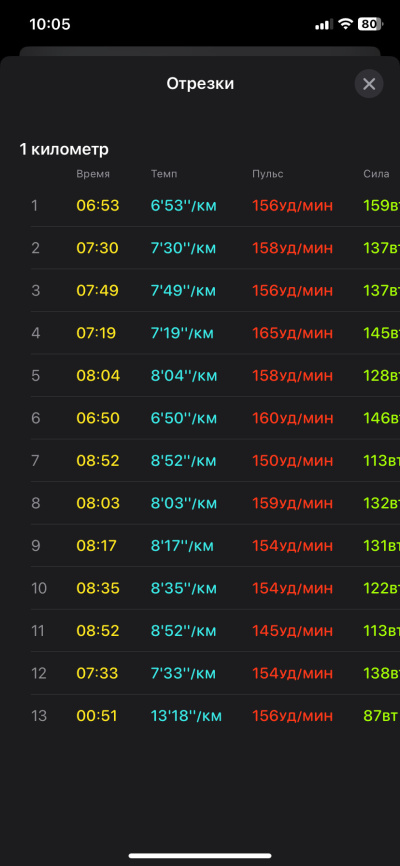The height and width of the screenshot is (866, 400).
Task: Tap pulse 165уд/мин in split 4
Action: (x=293, y=333)
